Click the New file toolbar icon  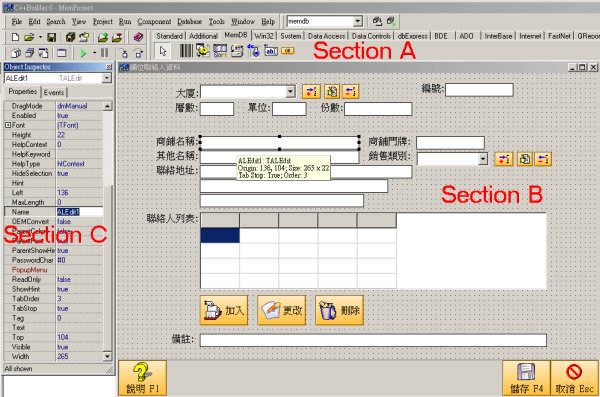15,37
